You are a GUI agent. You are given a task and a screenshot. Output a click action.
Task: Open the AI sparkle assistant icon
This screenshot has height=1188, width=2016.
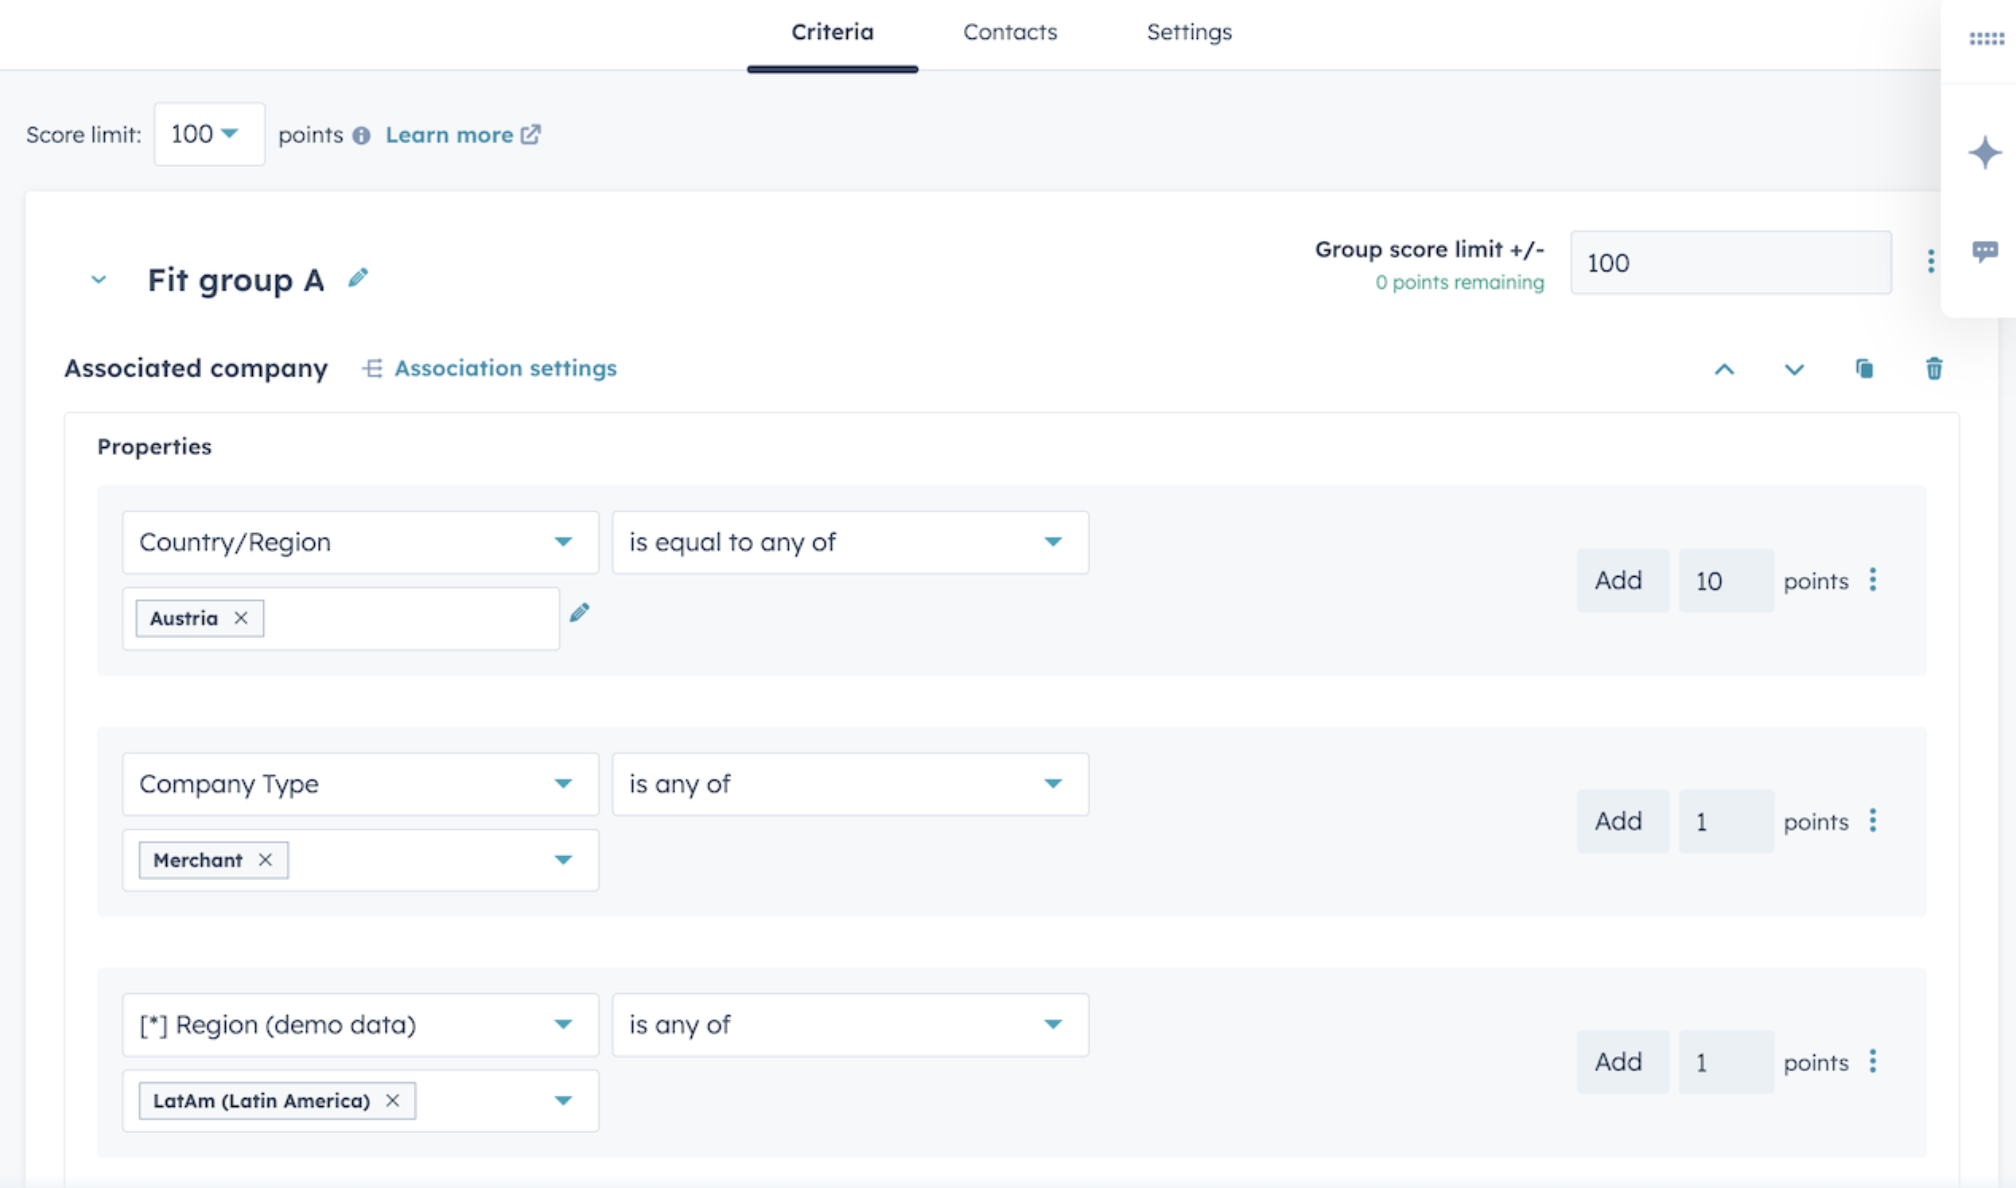[x=1984, y=152]
